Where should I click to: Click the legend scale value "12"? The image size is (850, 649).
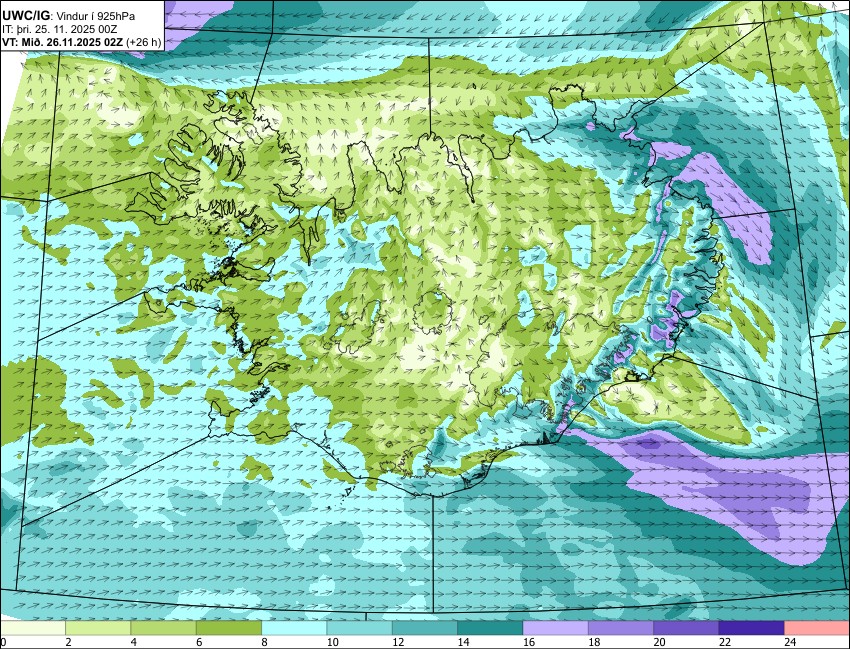click(398, 642)
